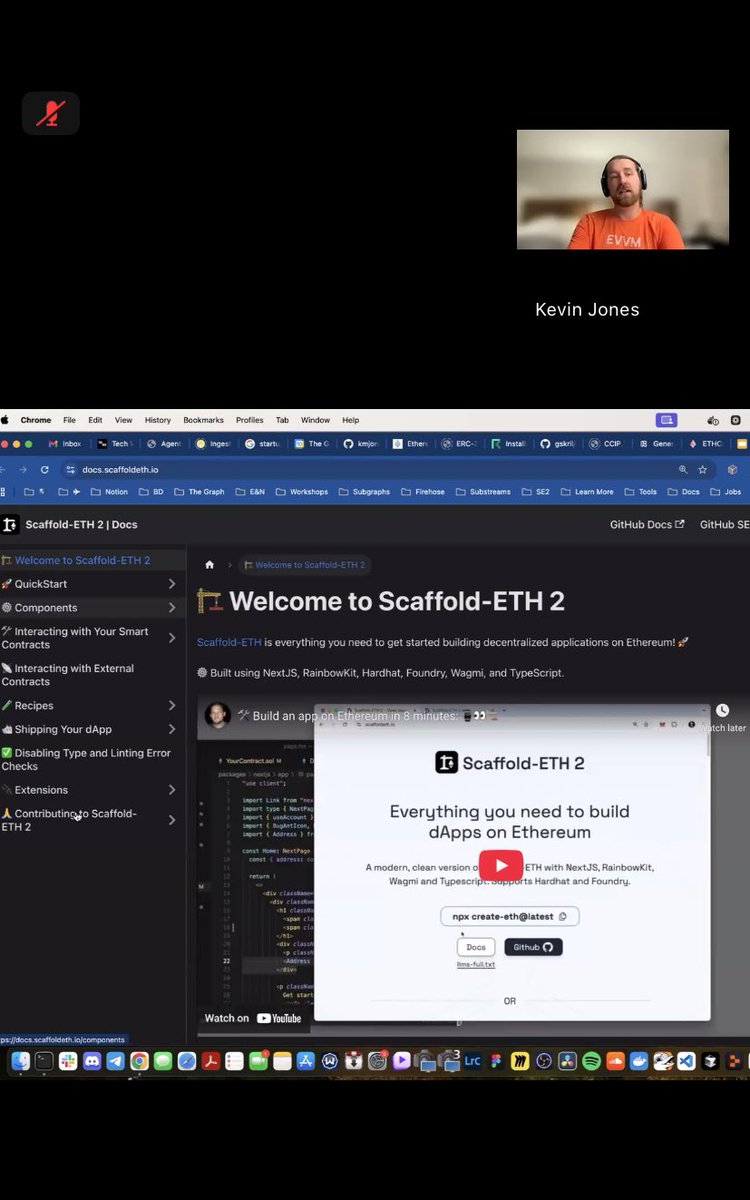This screenshot has height=1200, width=750.
Task: Open the Substreams bookmark folder
Action: (483, 492)
